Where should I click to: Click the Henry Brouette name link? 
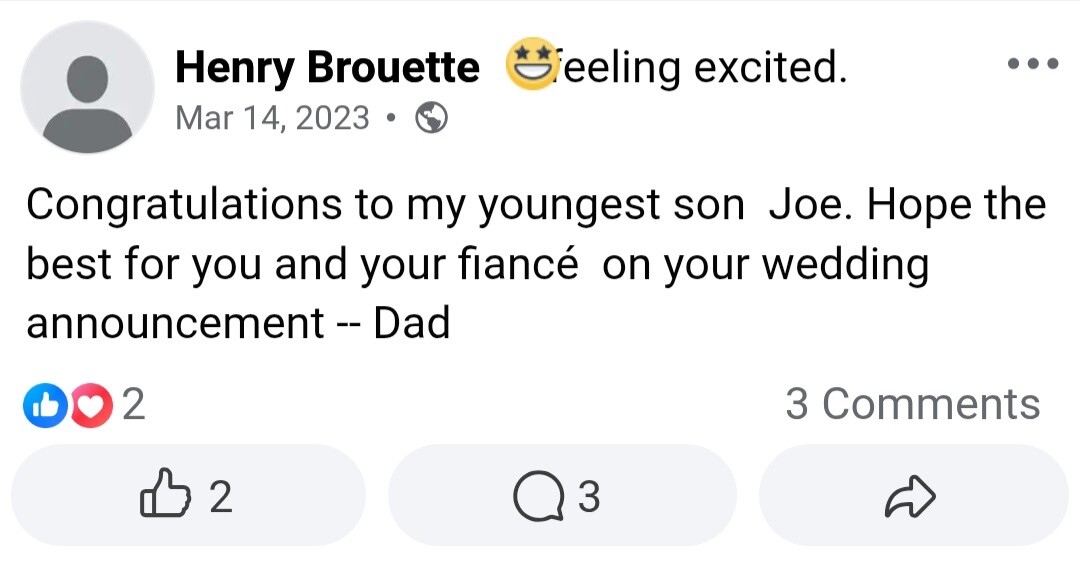pos(327,67)
